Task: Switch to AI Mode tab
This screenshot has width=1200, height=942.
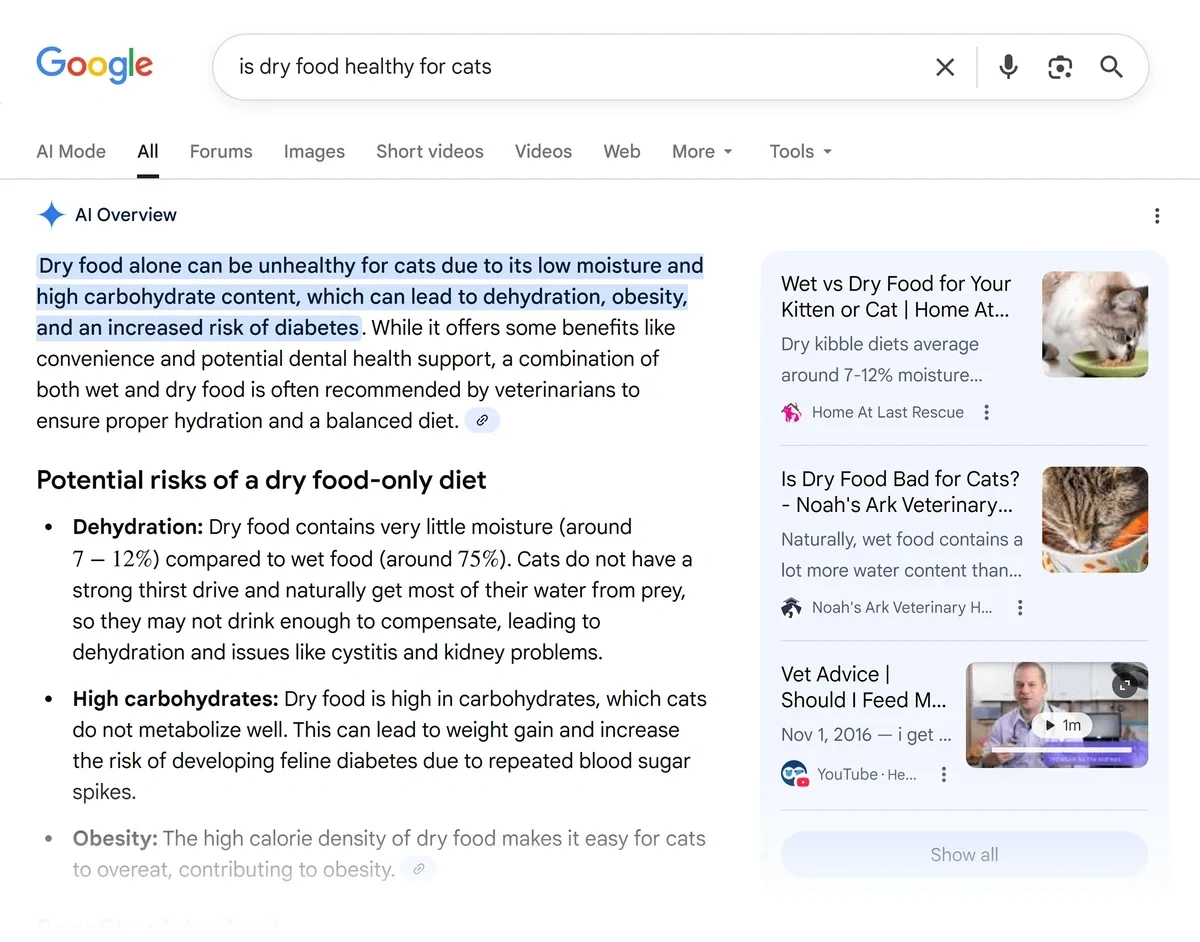Action: click(71, 152)
